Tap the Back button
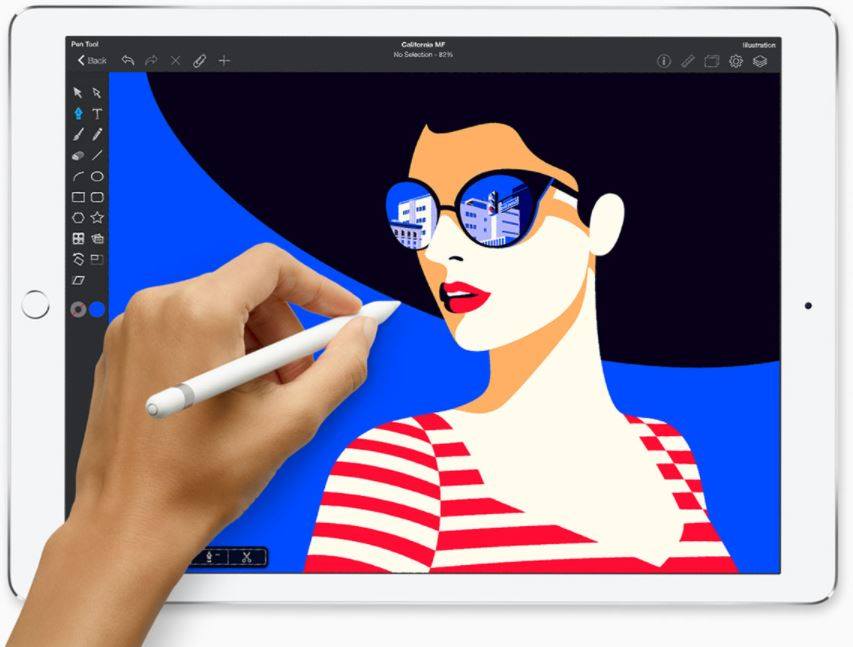This screenshot has height=647, width=853. point(92,61)
